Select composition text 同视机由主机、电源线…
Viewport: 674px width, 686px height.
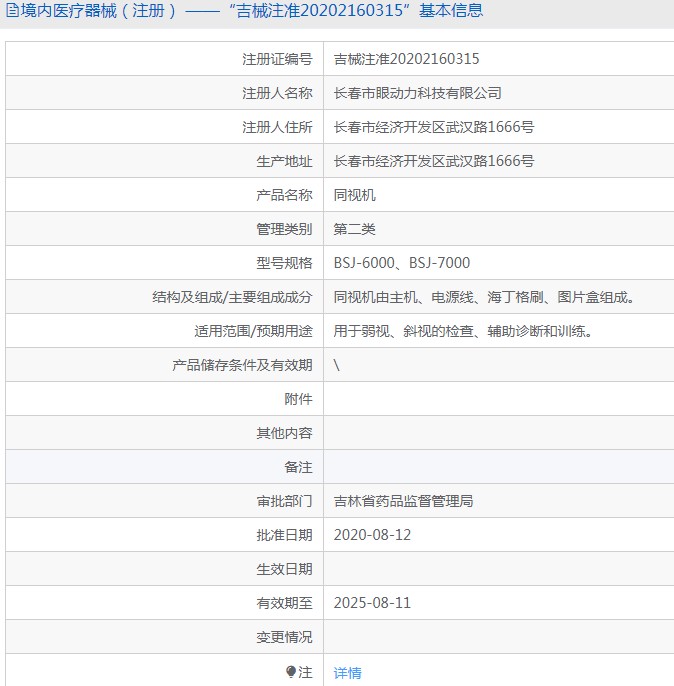pyautogui.click(x=484, y=297)
